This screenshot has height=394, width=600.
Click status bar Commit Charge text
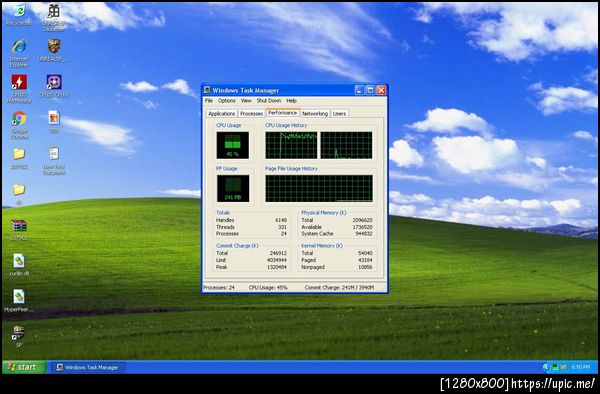(x=339, y=288)
